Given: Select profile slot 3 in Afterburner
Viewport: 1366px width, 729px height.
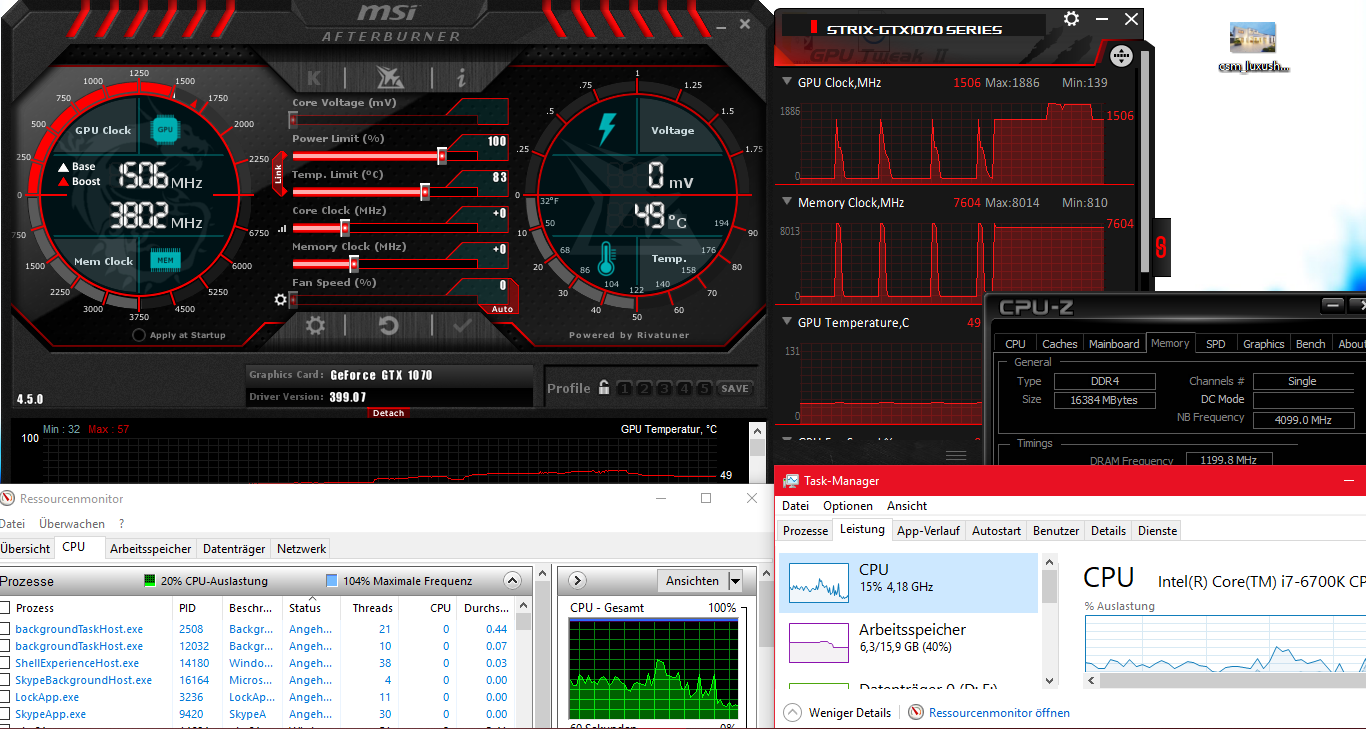Looking at the screenshot, I should coord(664,388).
